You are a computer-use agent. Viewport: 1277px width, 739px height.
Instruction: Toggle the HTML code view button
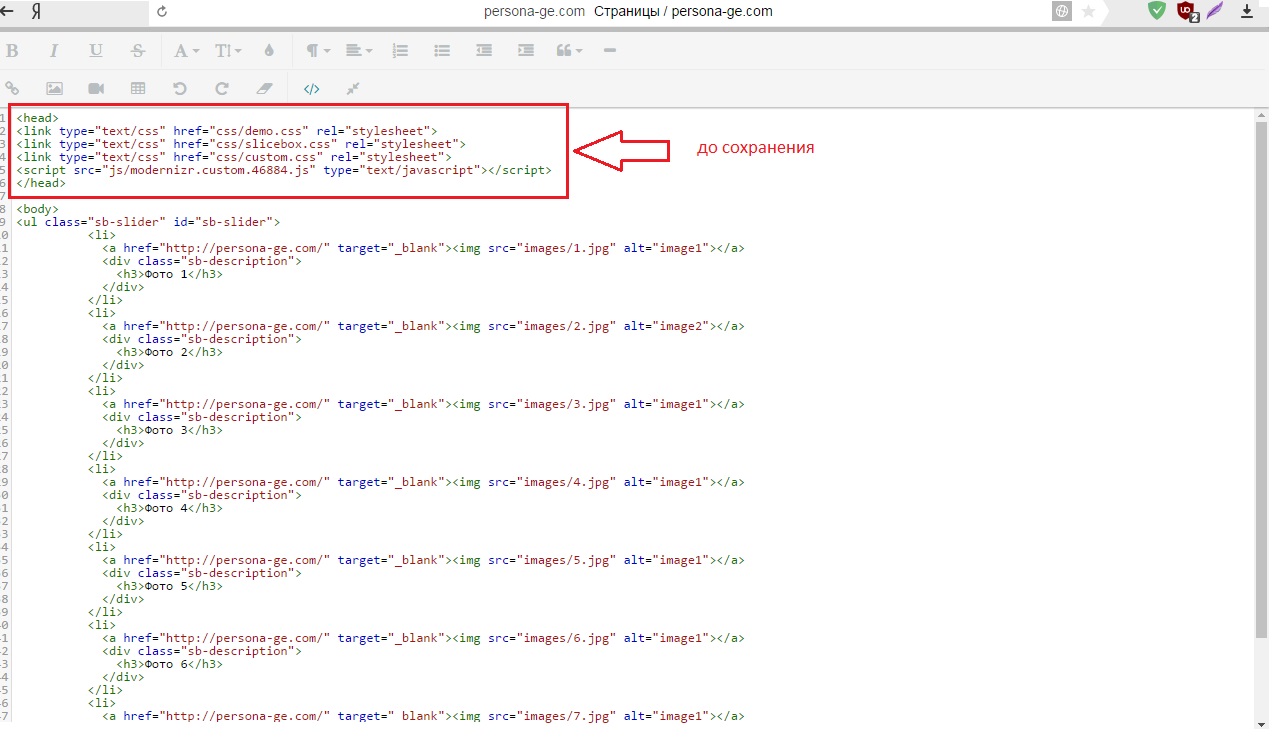coord(312,89)
